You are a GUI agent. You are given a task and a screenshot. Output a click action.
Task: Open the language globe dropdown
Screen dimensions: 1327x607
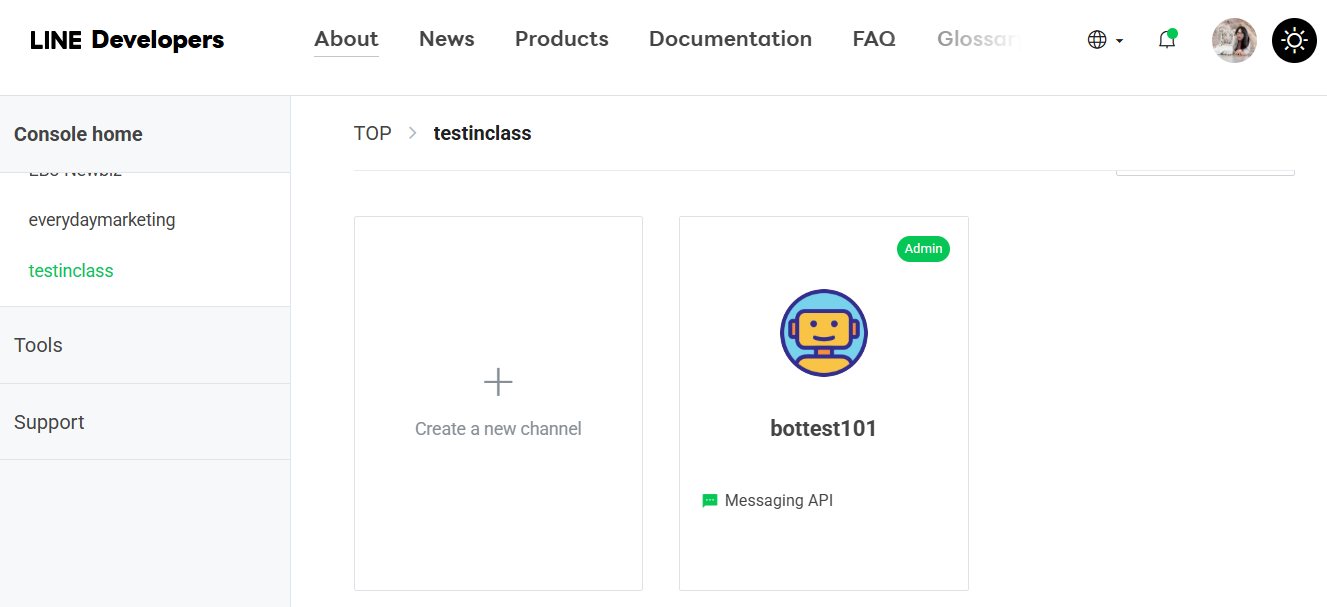(x=1105, y=40)
